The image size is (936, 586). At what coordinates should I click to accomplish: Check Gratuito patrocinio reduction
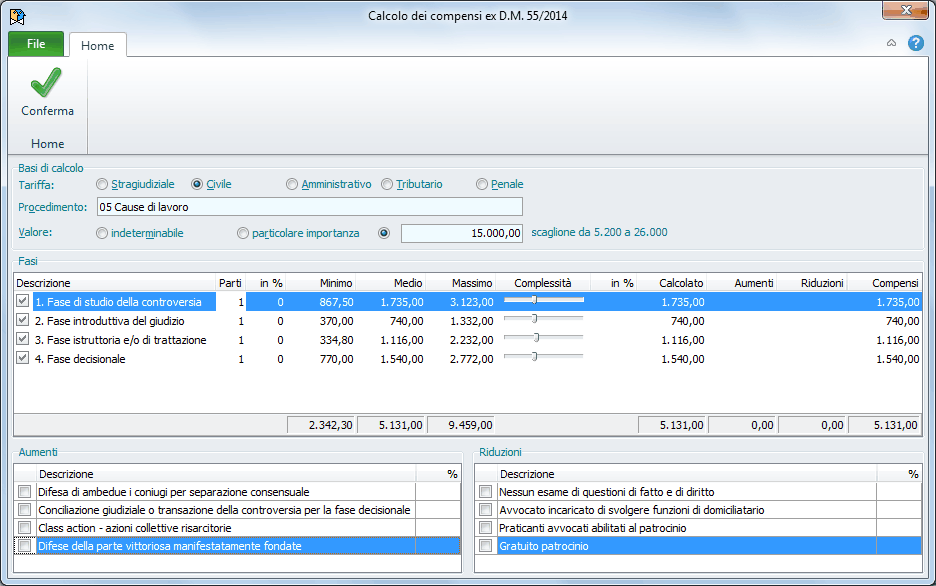(x=485, y=545)
